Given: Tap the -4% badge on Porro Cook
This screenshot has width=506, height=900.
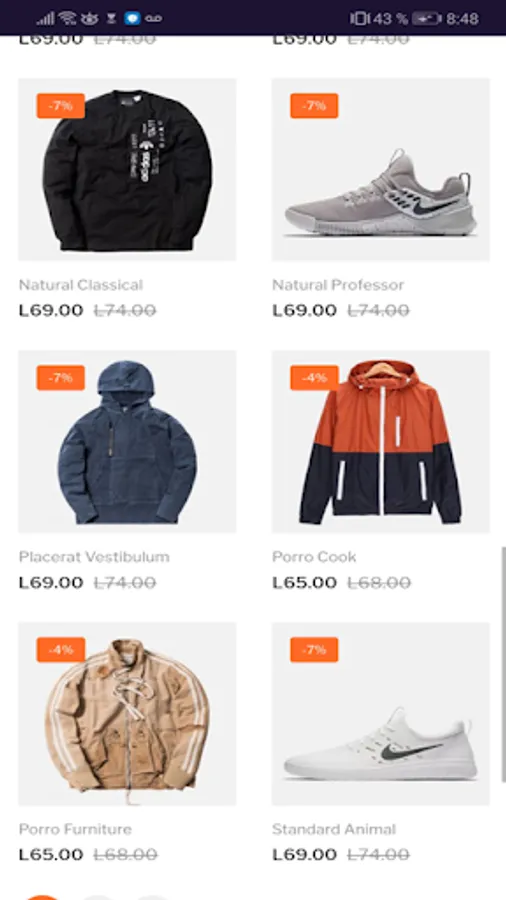Looking at the screenshot, I should [314, 378].
